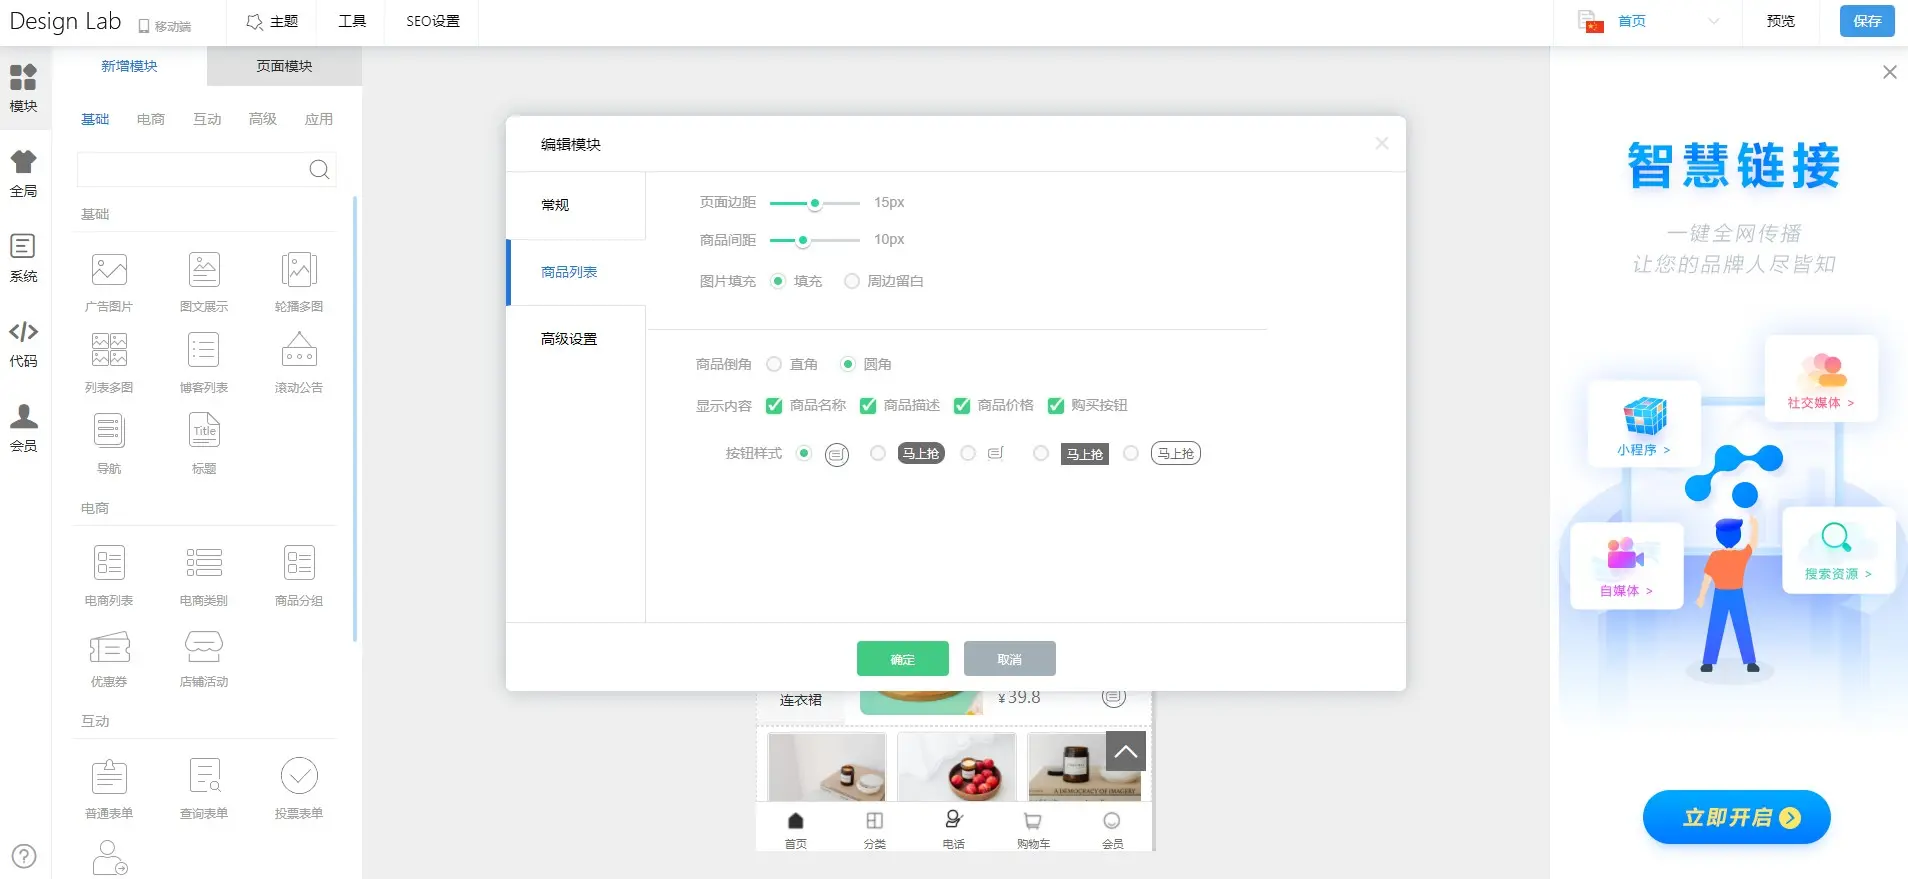Add the 投票表单 module
This screenshot has height=879, width=1908.
299,788
